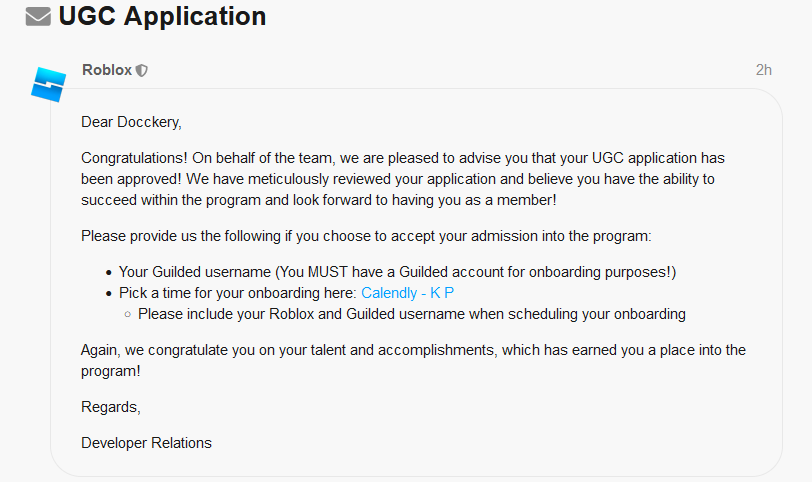Viewport: 812px width, 482px height.
Task: Click the Please provide us the following line
Action: [x=366, y=237]
